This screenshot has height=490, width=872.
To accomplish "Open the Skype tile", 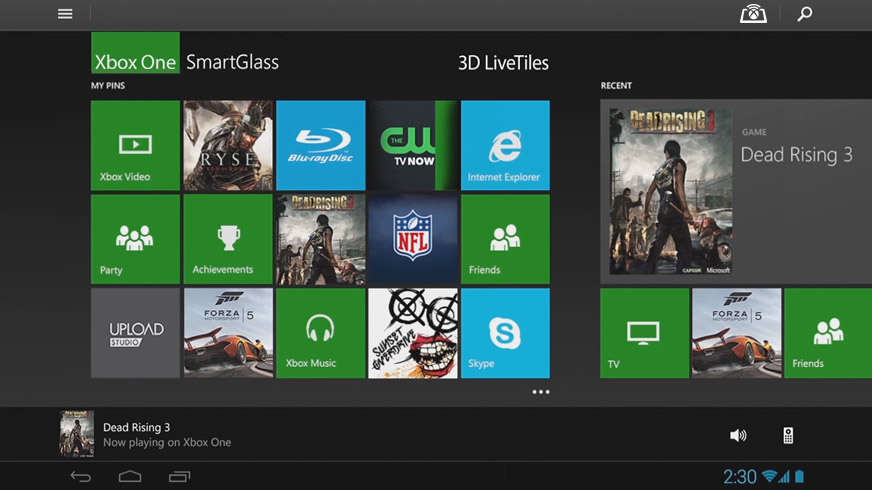I will point(506,333).
